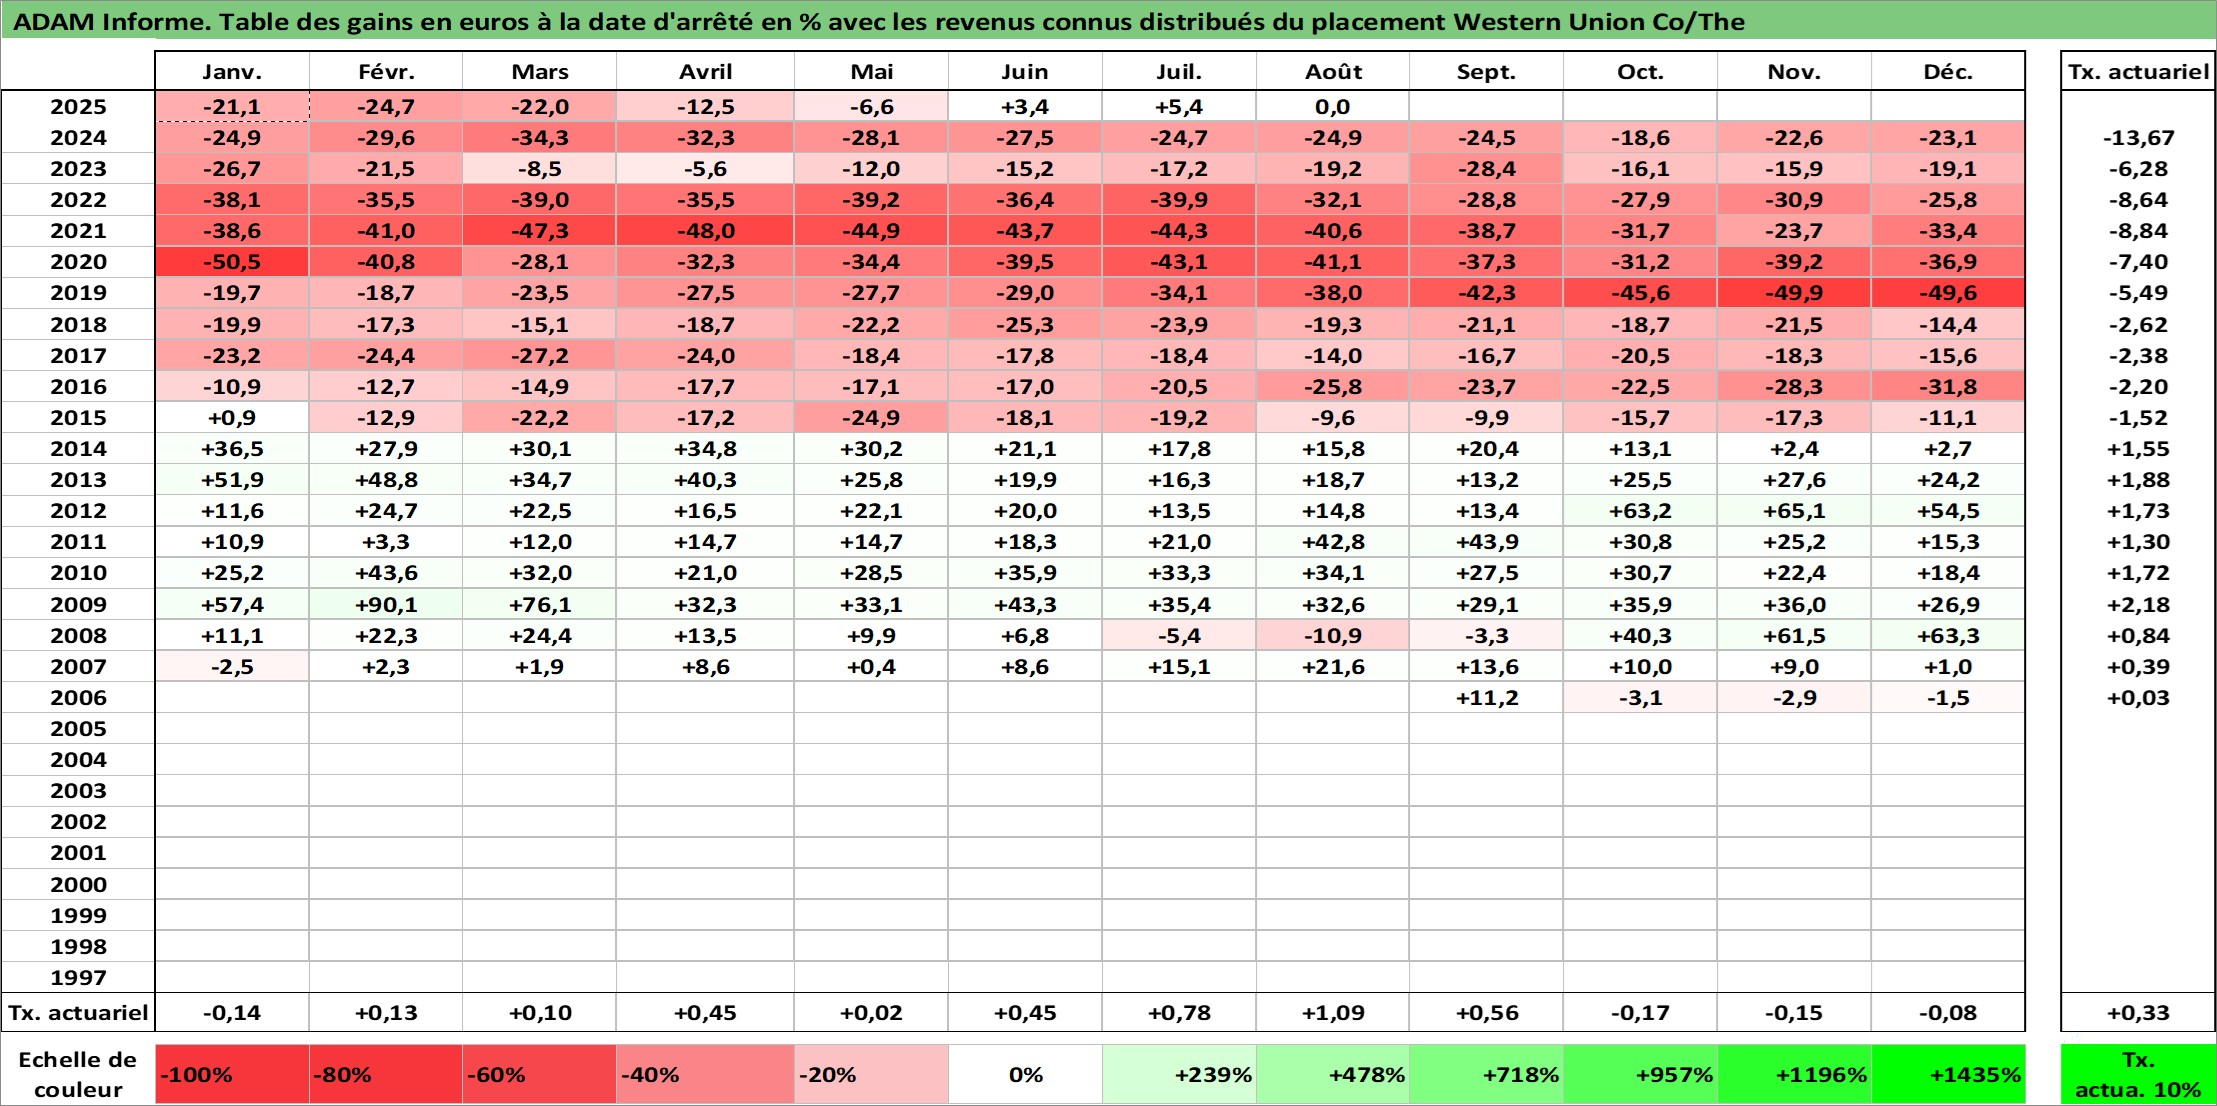
Task: Click the 'Janv.' column header
Action: [232, 72]
